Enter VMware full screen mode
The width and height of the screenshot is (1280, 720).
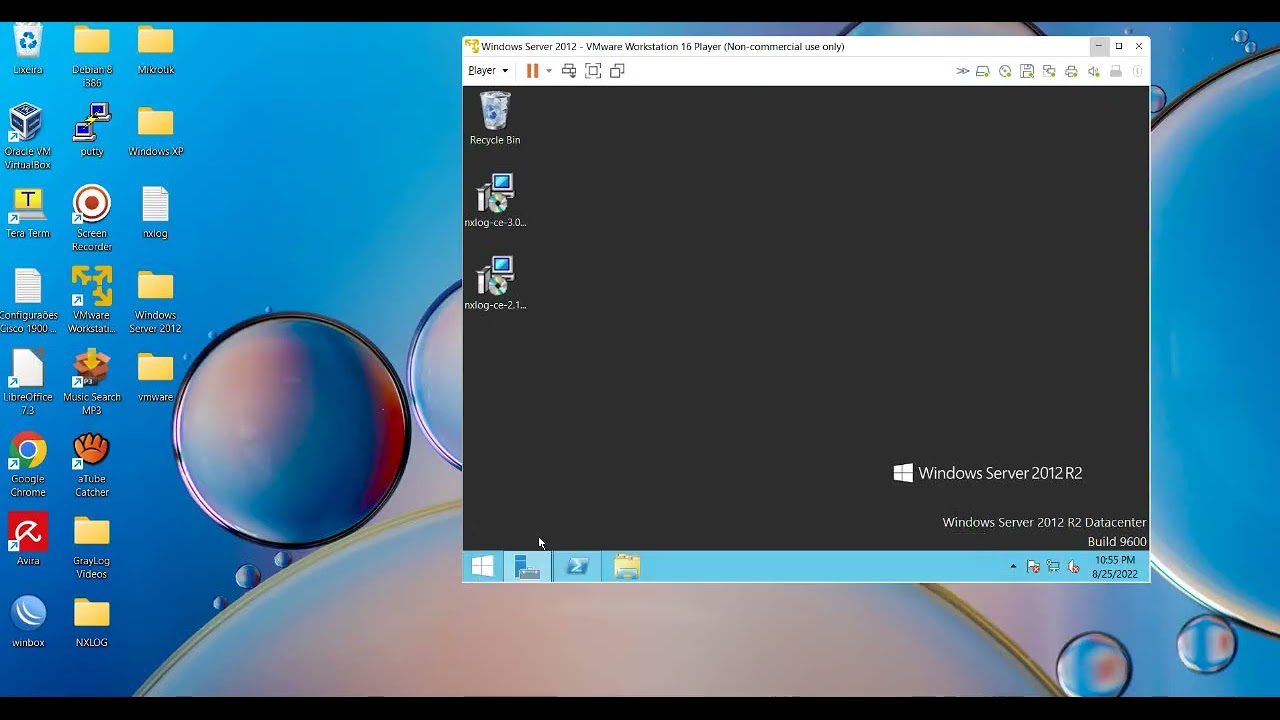coord(593,71)
